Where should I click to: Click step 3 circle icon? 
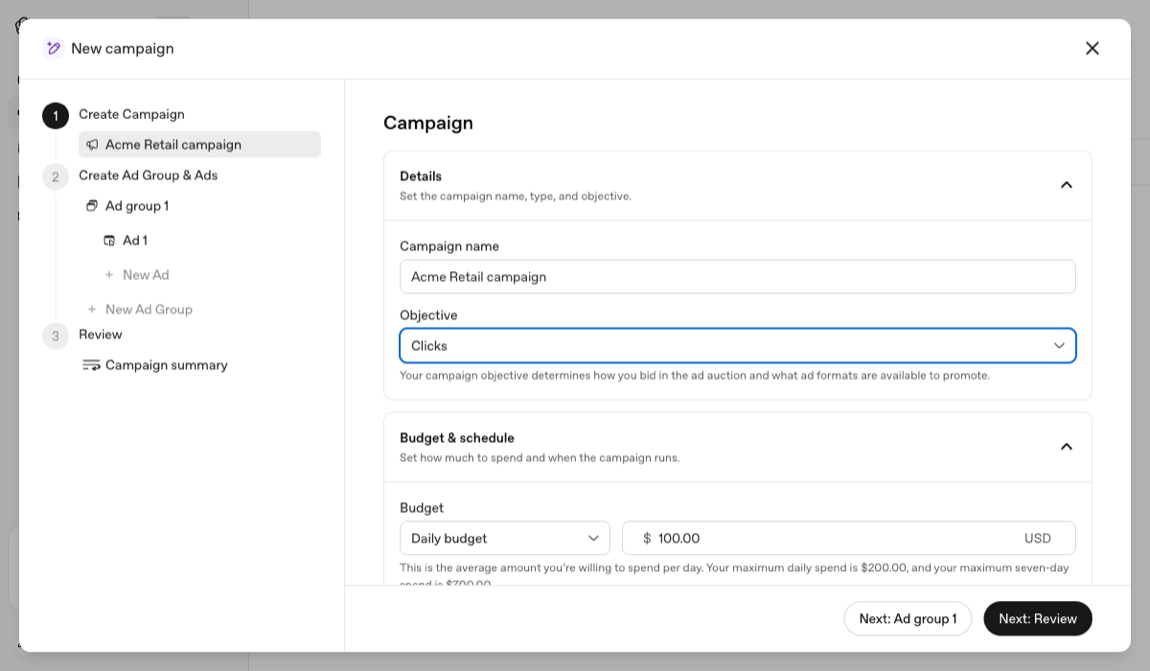[56, 336]
